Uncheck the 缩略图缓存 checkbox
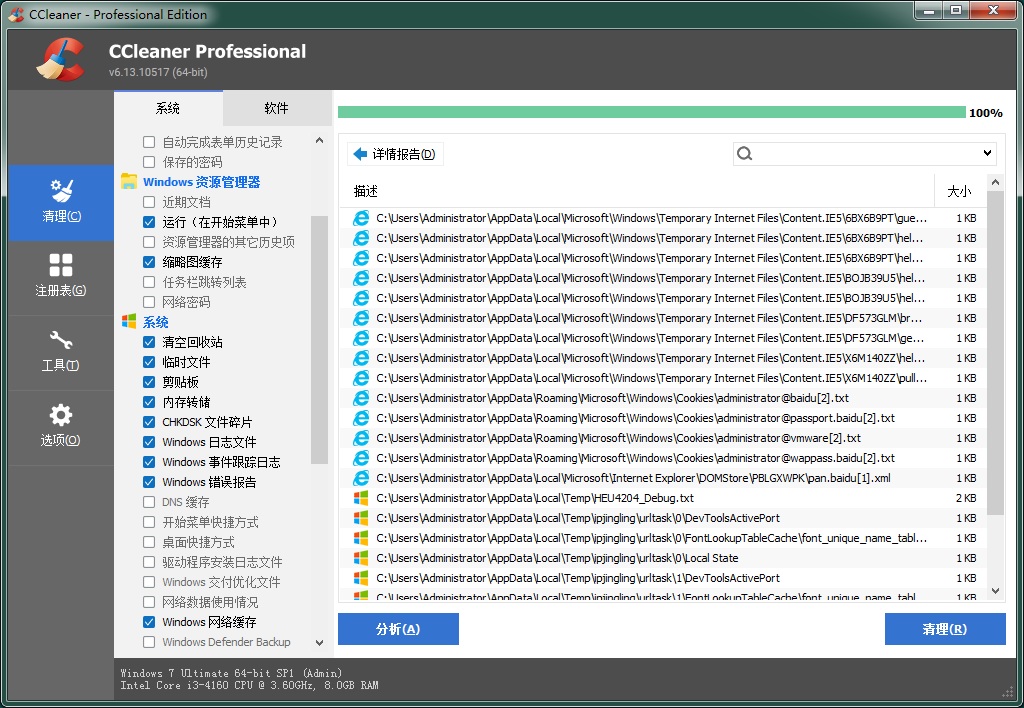The height and width of the screenshot is (708, 1024). tap(149, 262)
